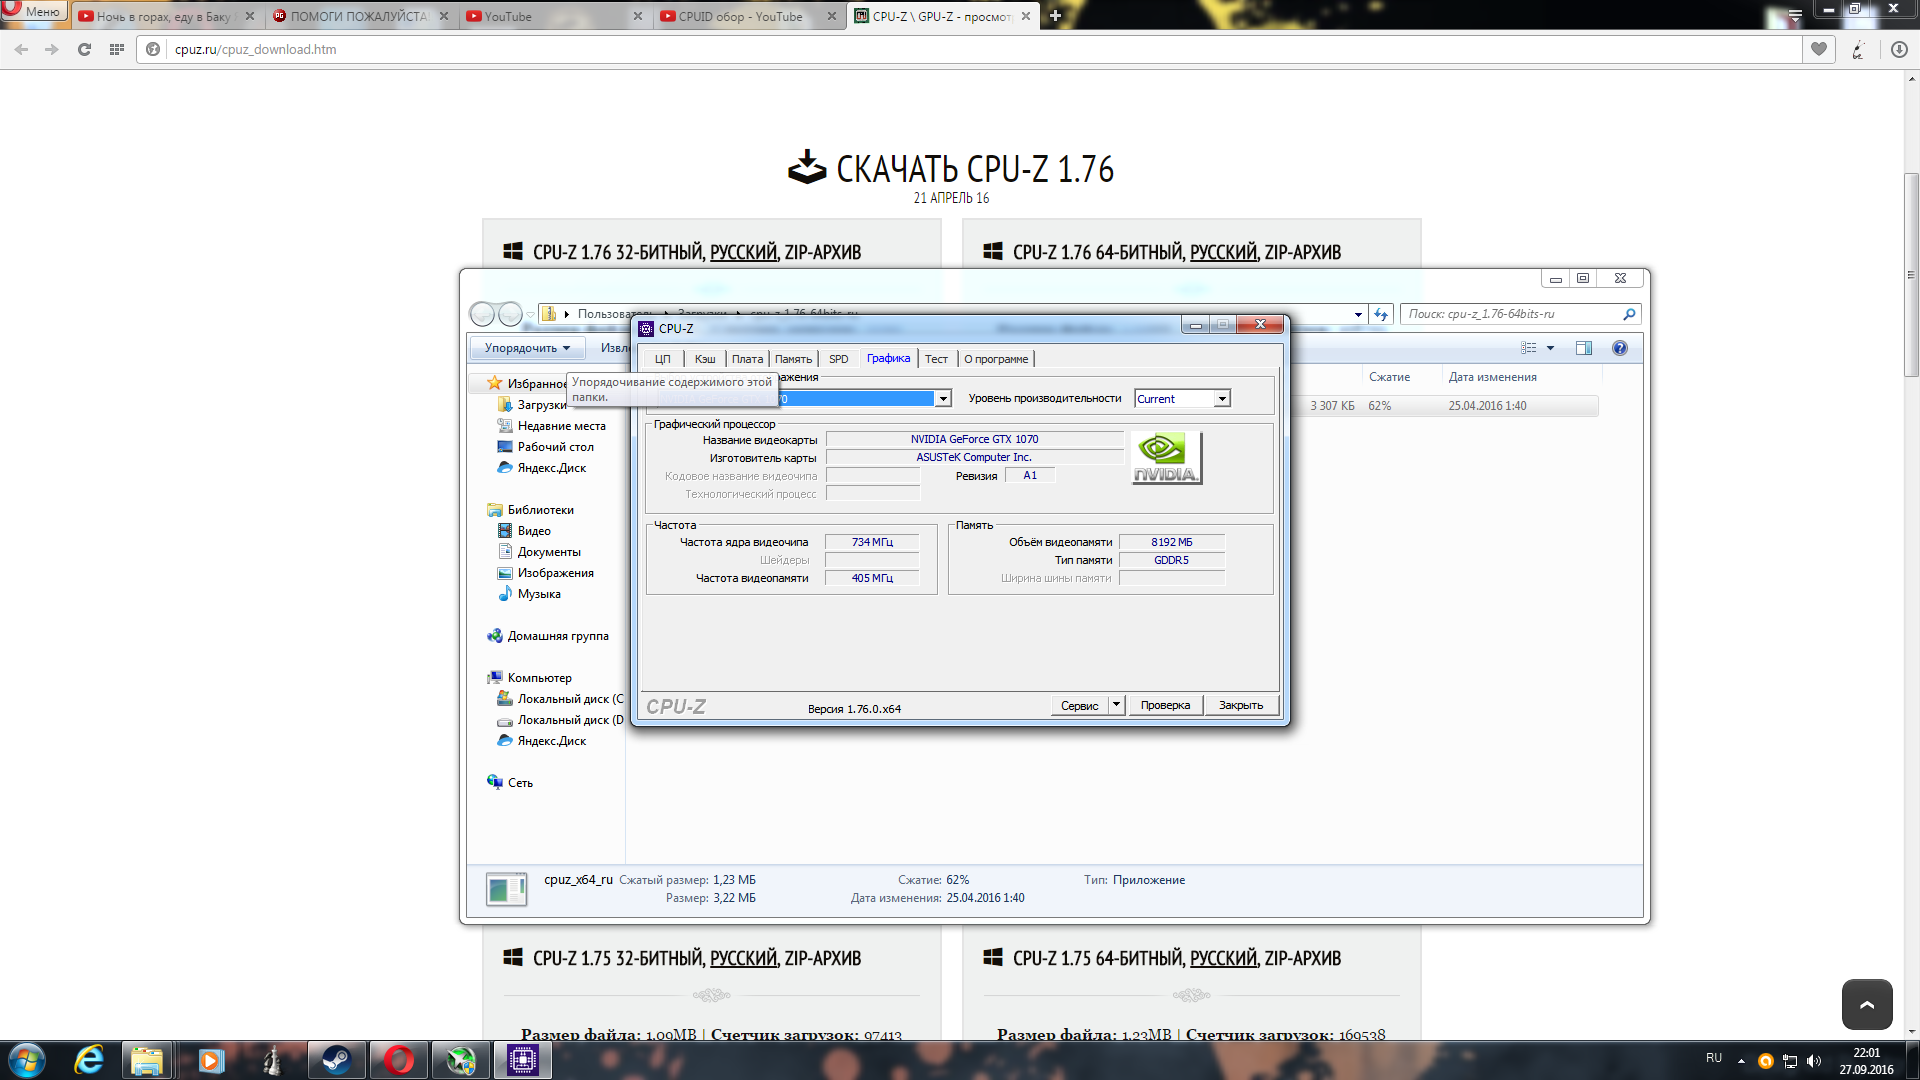Click the Steam icon in the taskbar
The width and height of the screenshot is (1920, 1080).
(x=336, y=1060)
